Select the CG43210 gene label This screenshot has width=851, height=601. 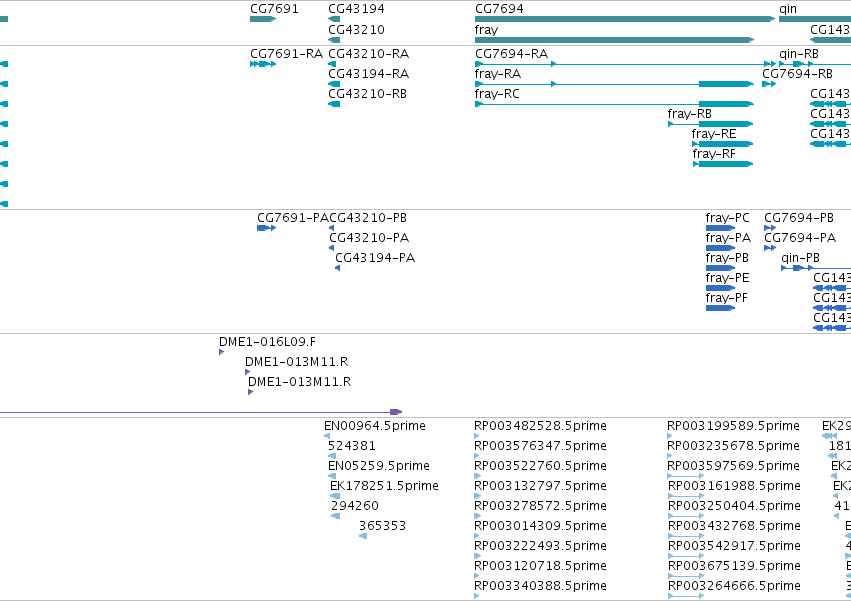356,29
